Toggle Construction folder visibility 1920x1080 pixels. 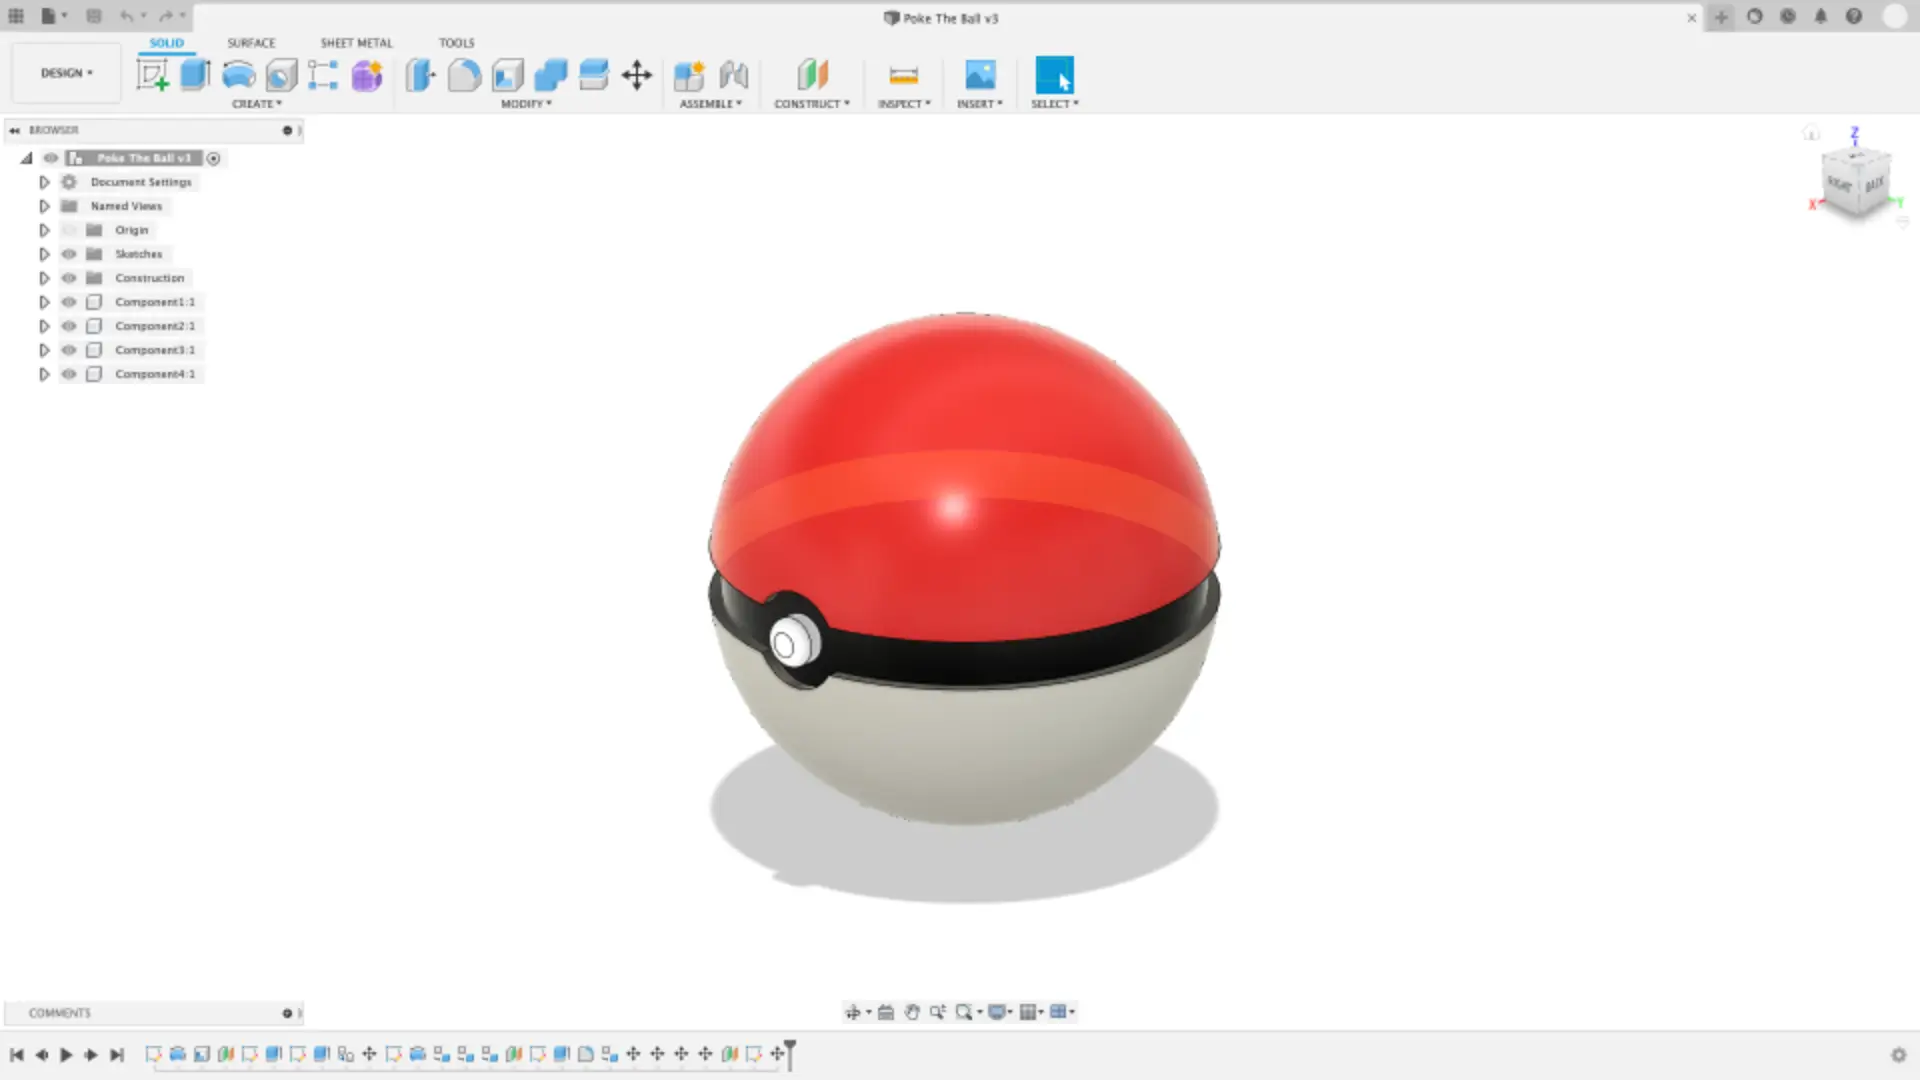(68, 277)
